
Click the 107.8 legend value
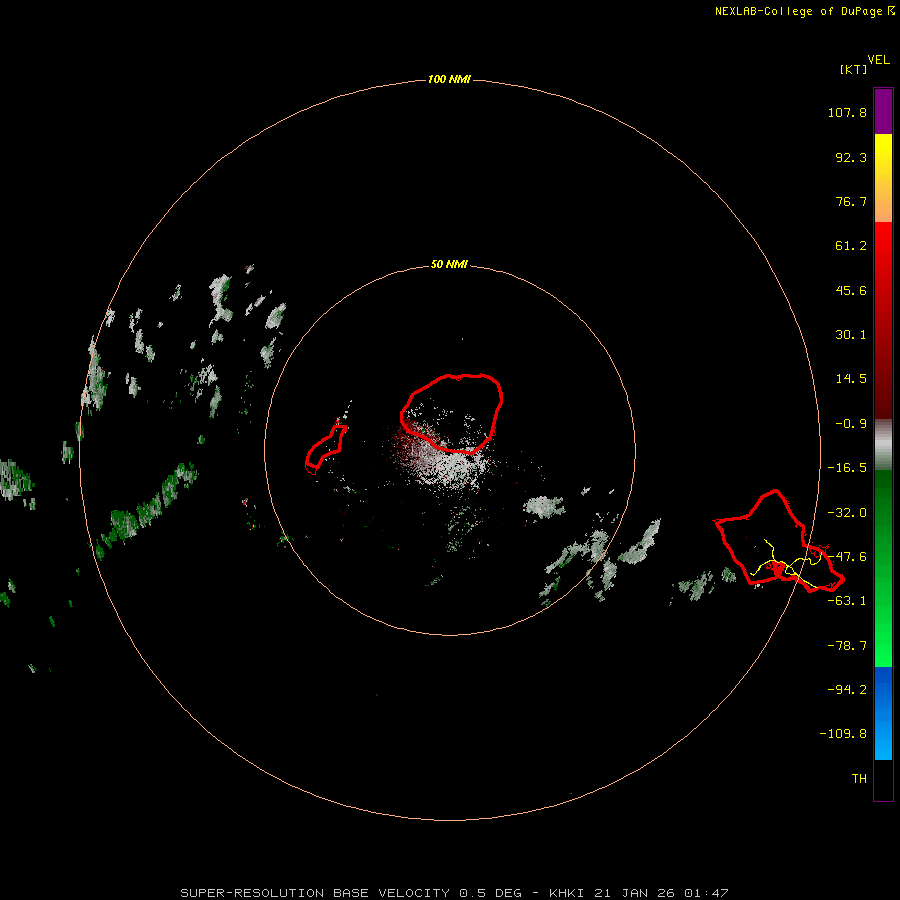847,112
